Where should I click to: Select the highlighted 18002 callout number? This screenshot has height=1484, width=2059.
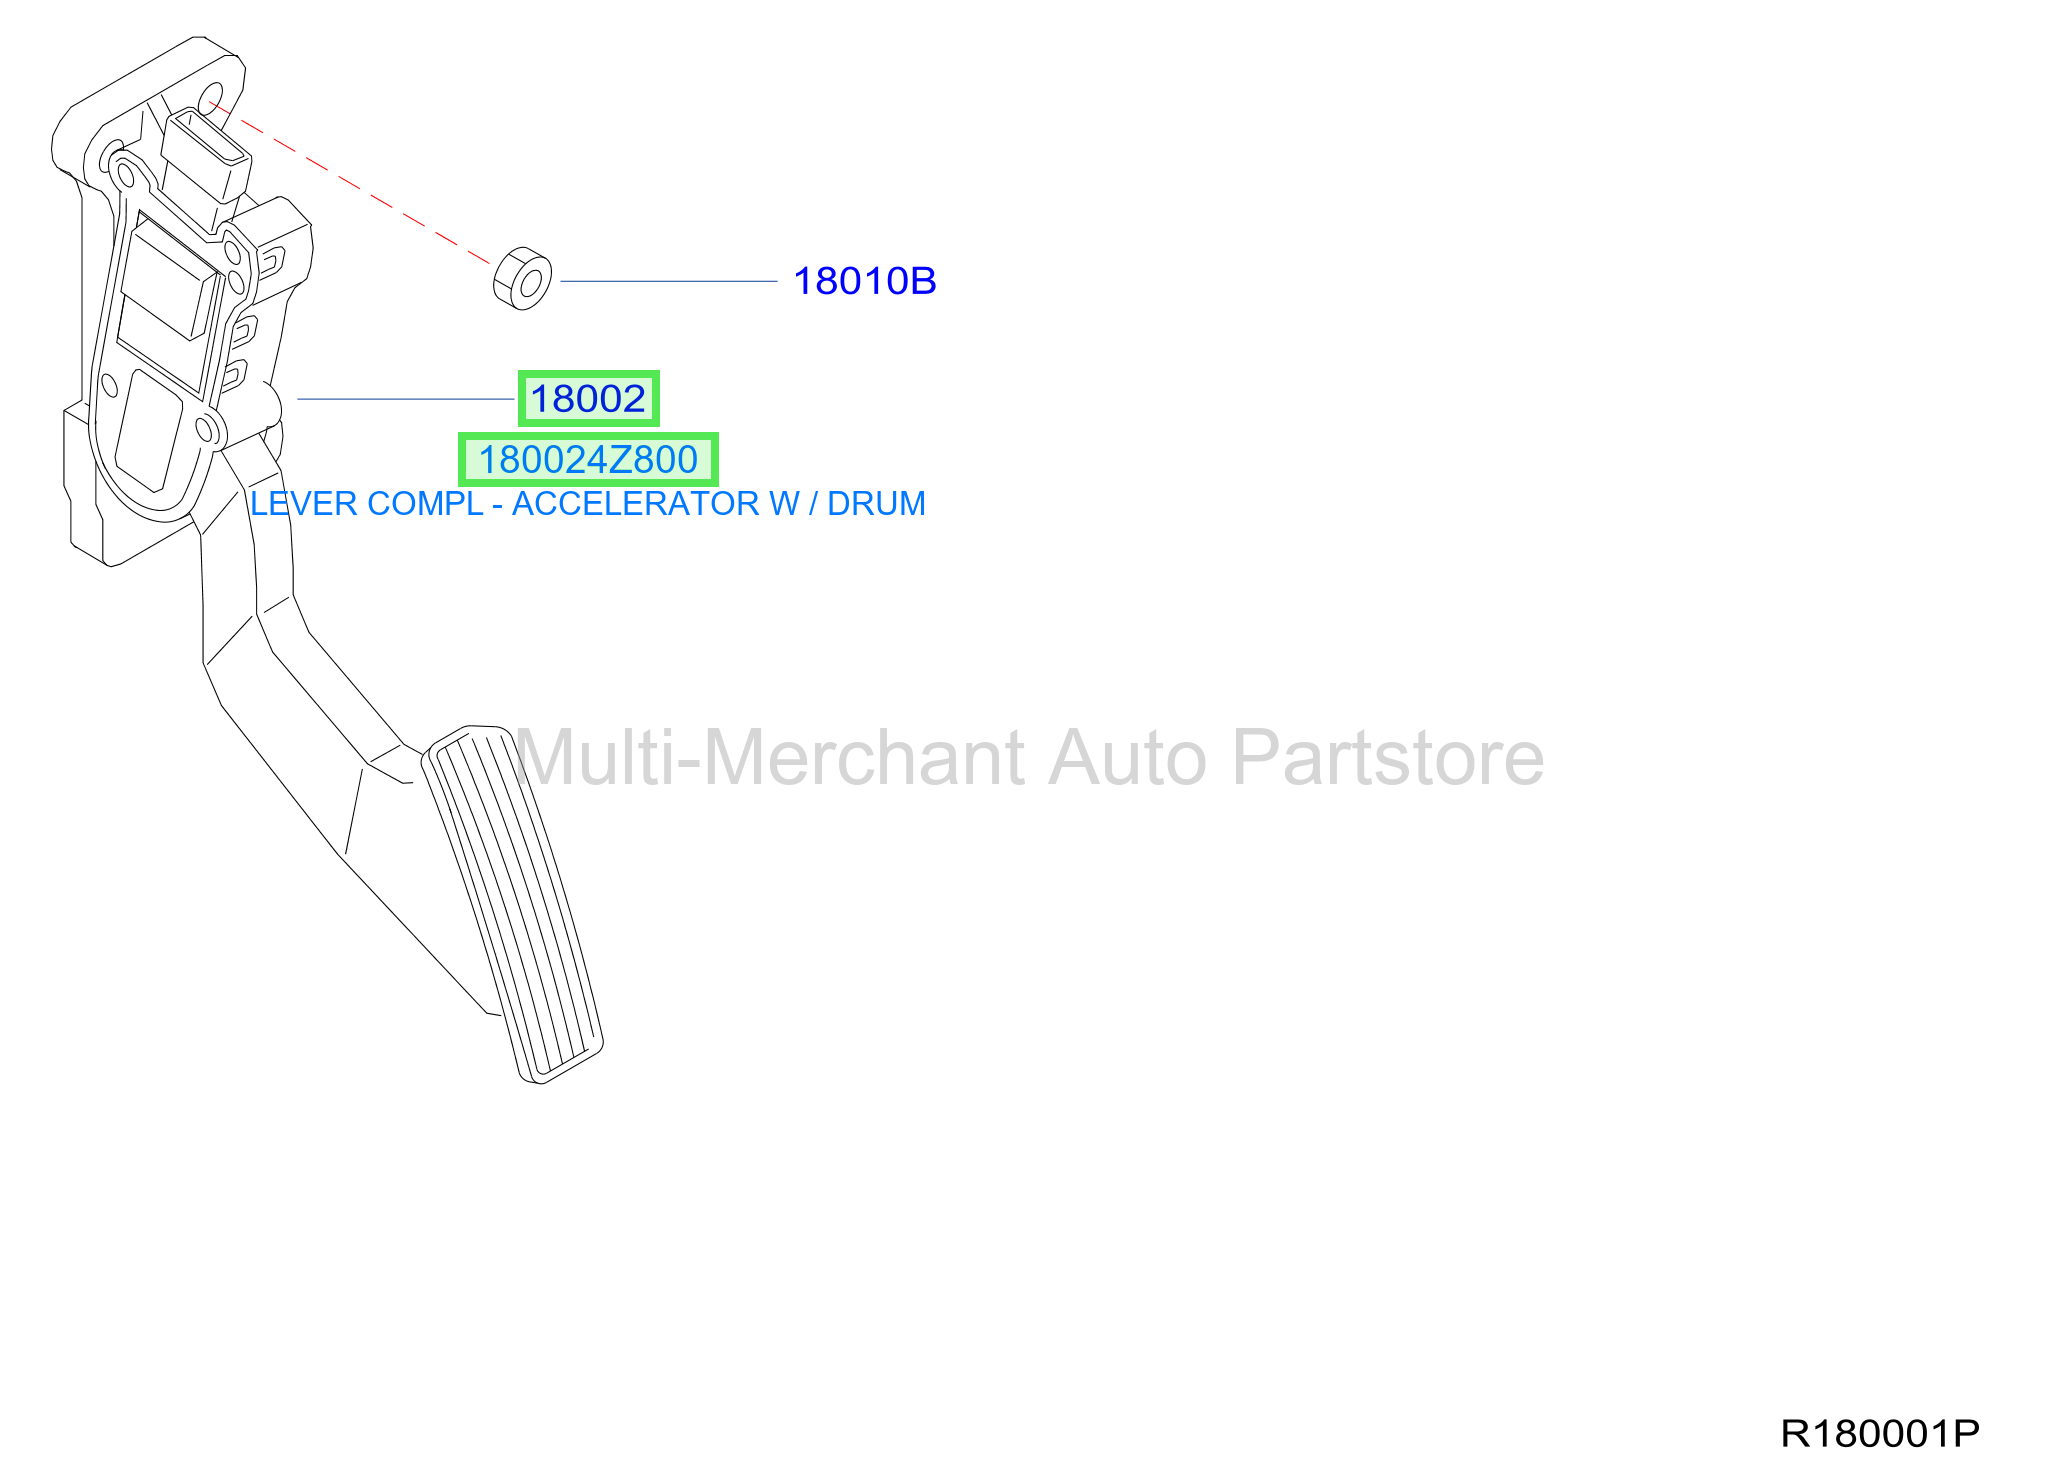point(588,398)
